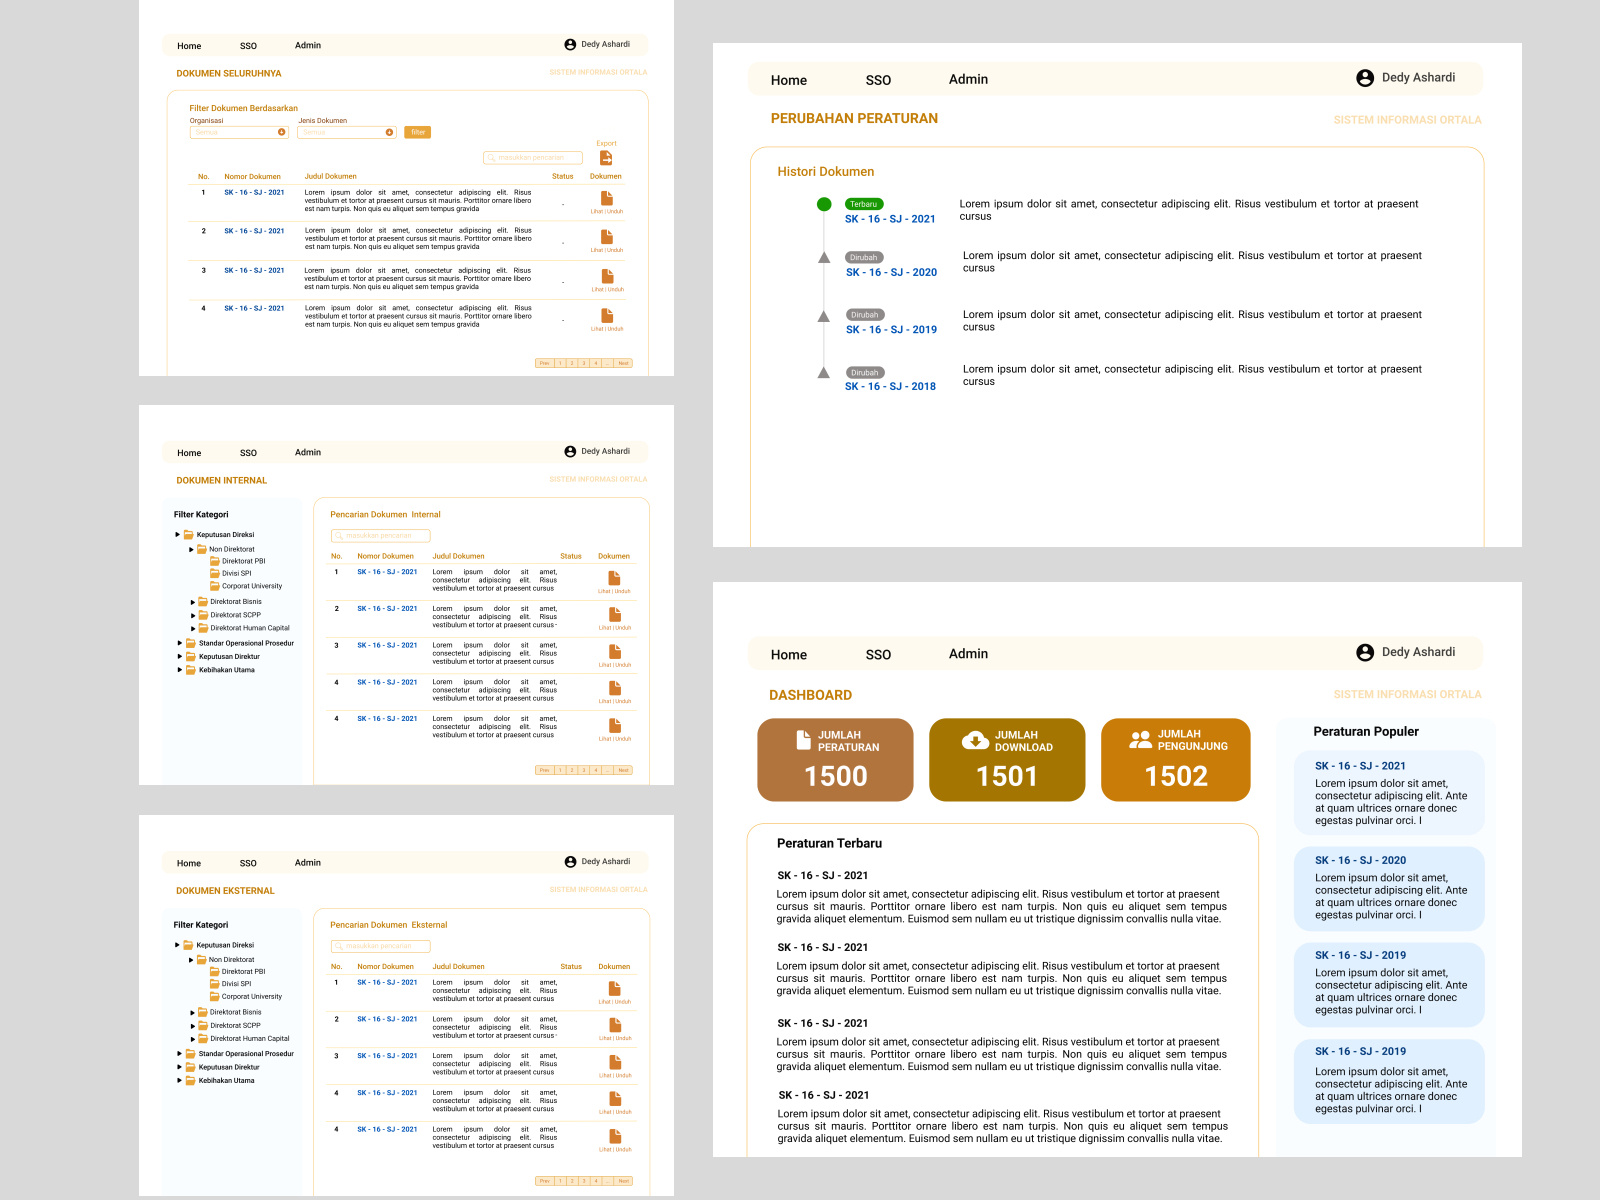Open SK - 16 - SJ - 2020 in Peraturan Populer
This screenshot has width=1600, height=1200.
[x=1360, y=860]
